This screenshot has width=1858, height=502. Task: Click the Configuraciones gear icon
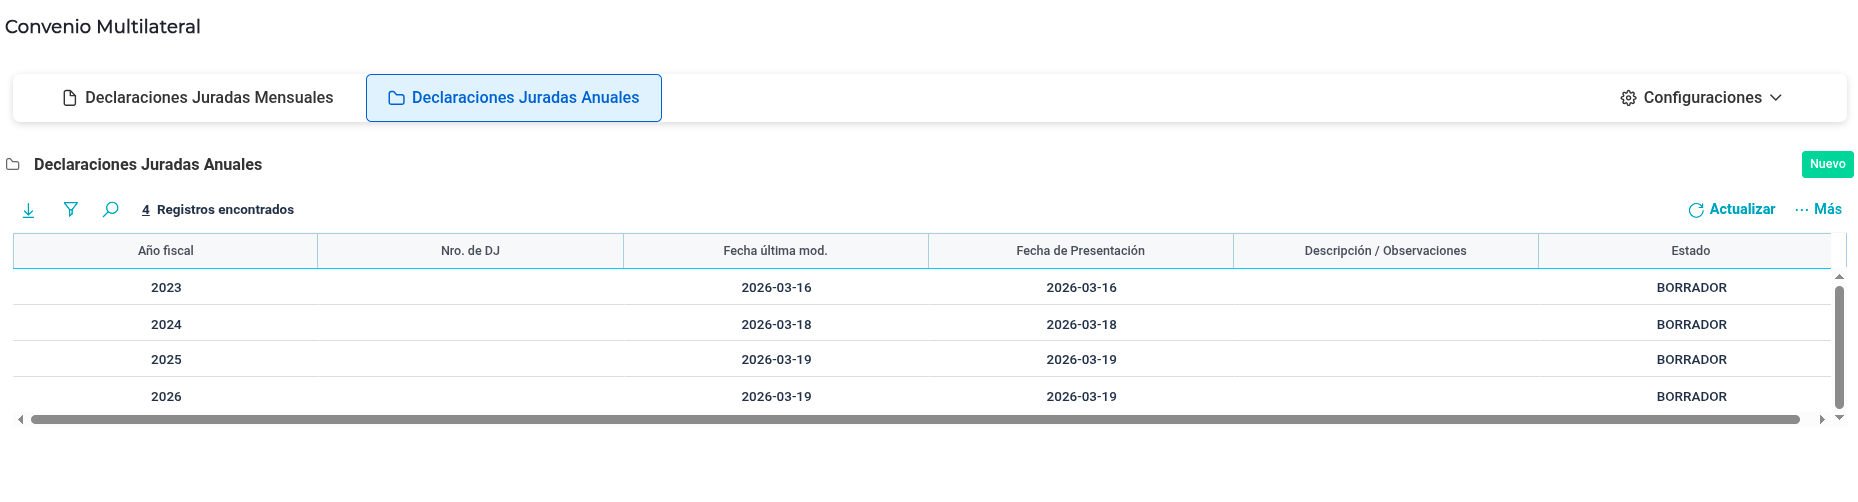pos(1628,98)
